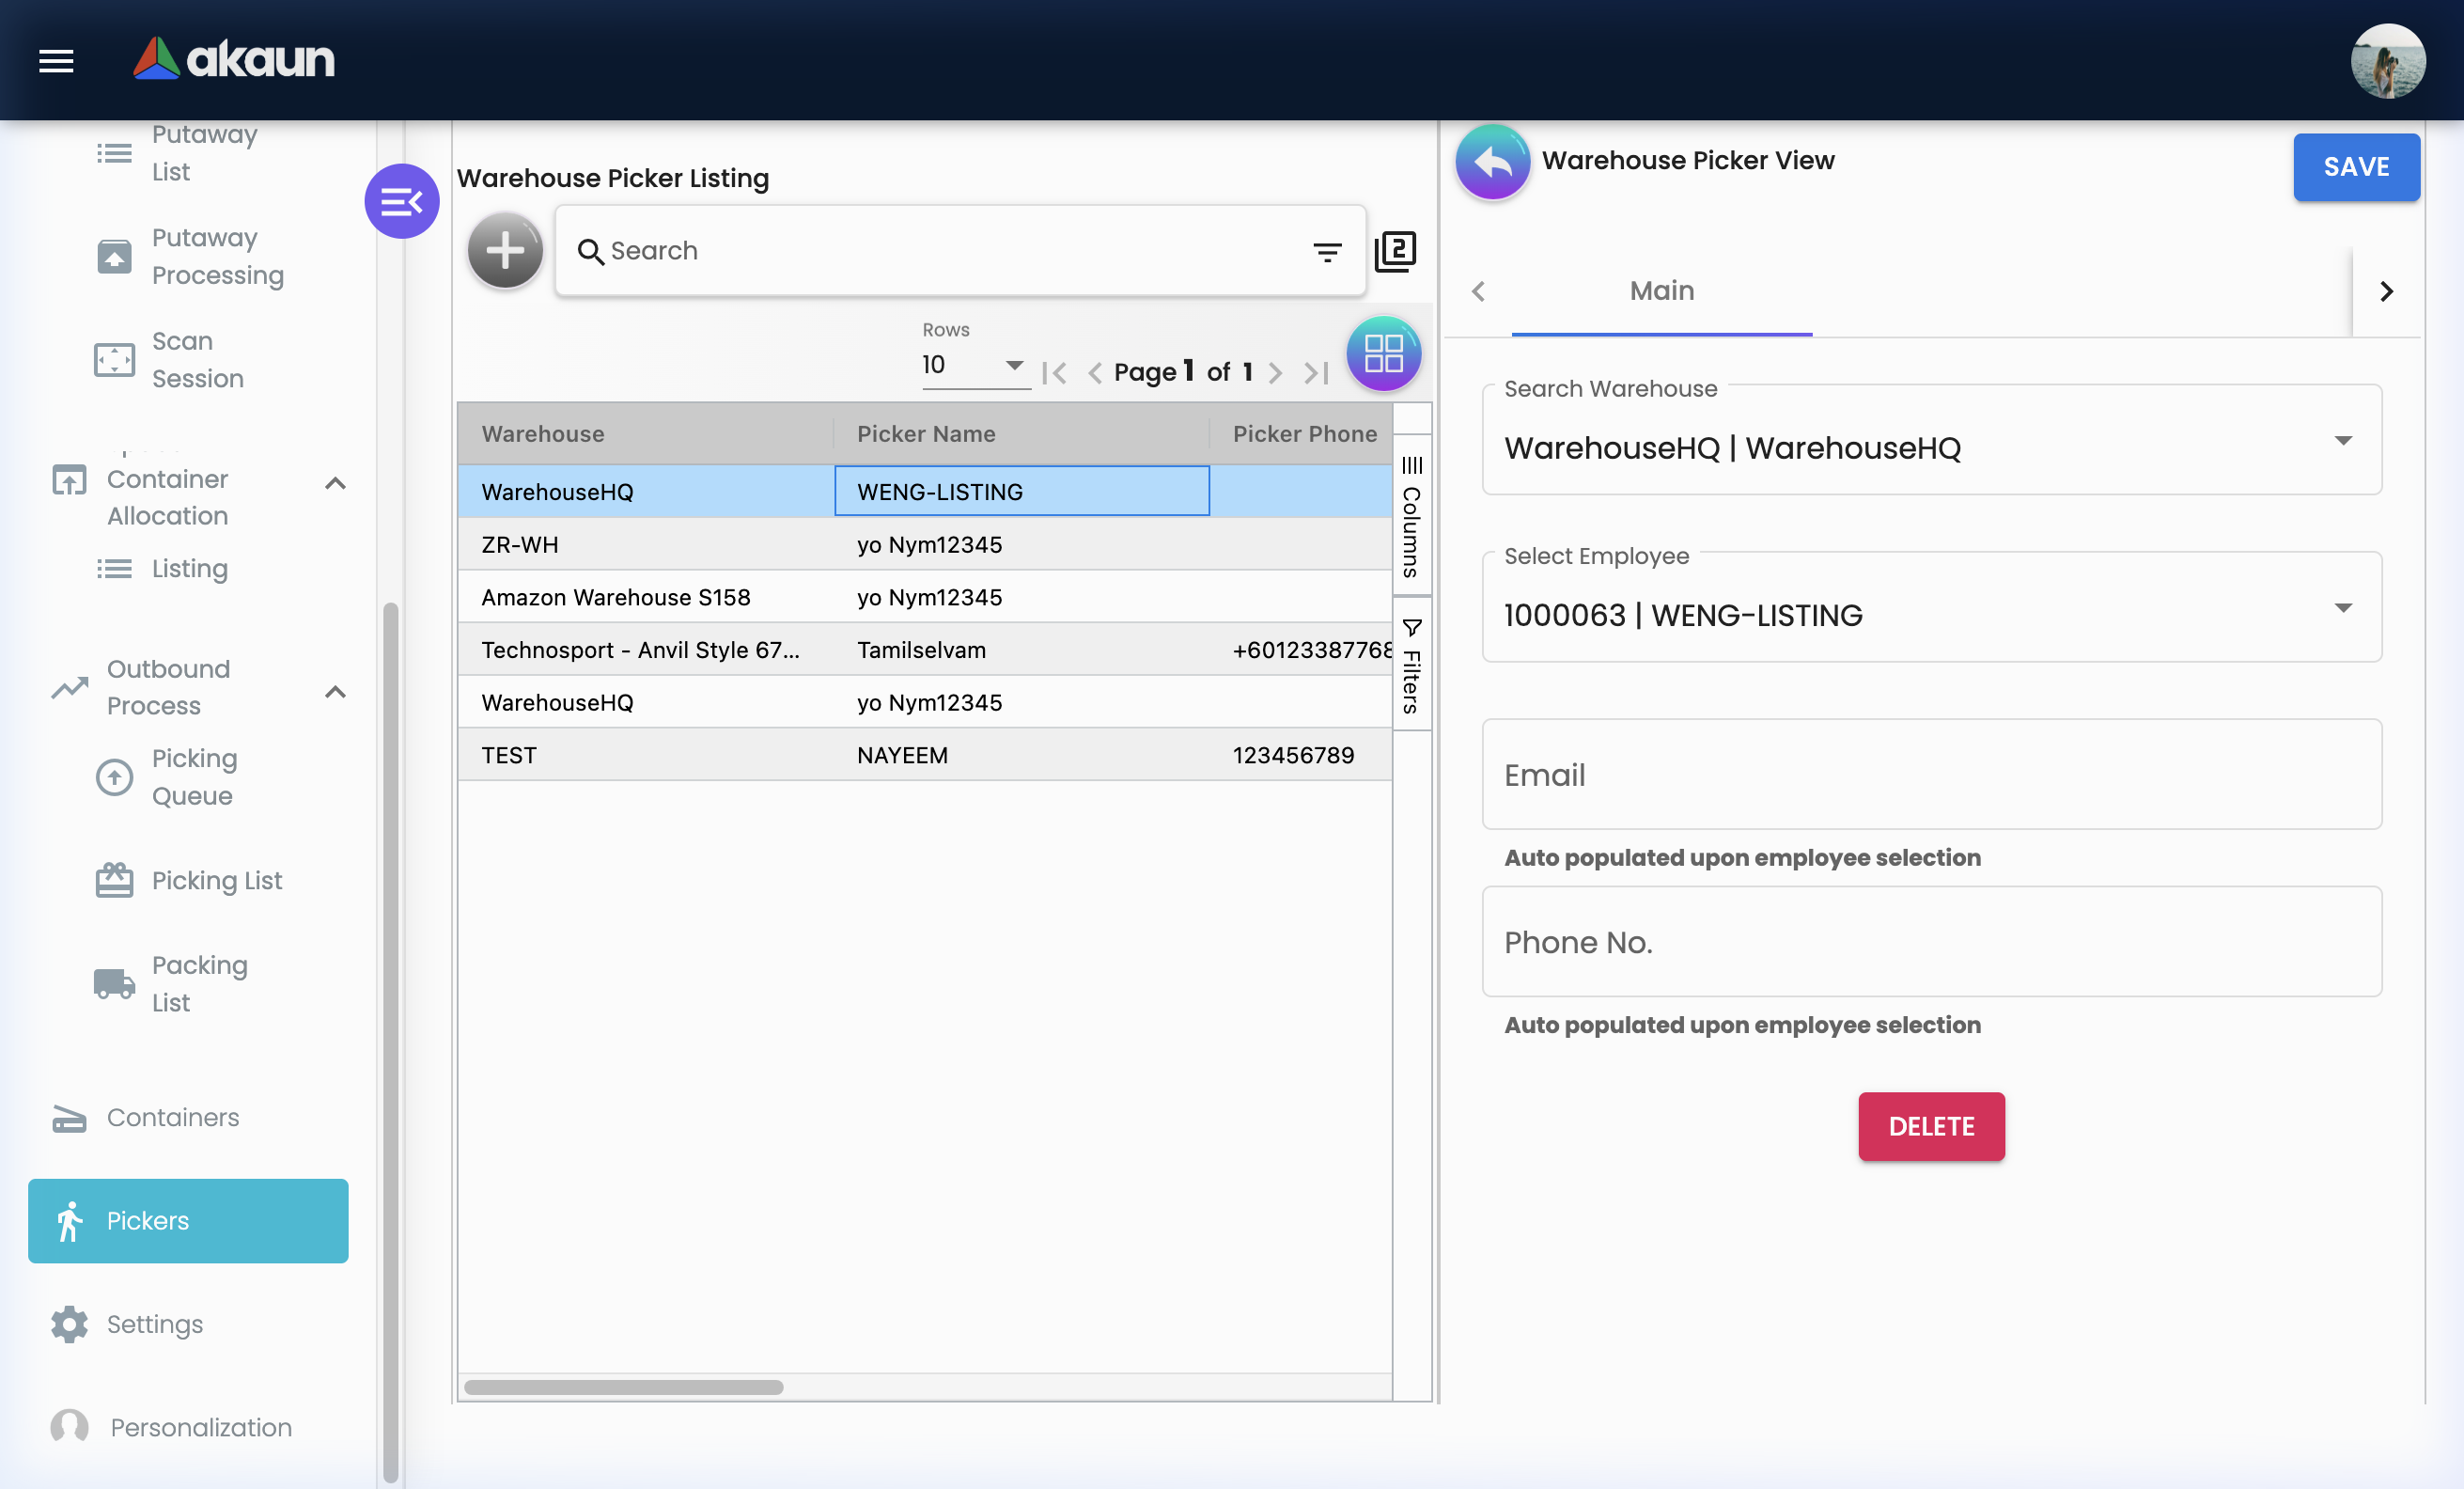Open the hamburger main menu
Image resolution: width=2464 pixels, height=1489 pixels.
[56, 61]
